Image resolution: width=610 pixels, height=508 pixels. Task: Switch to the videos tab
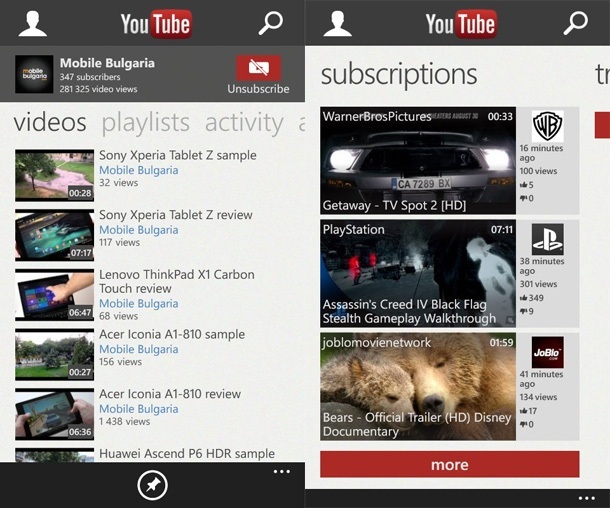click(50, 122)
